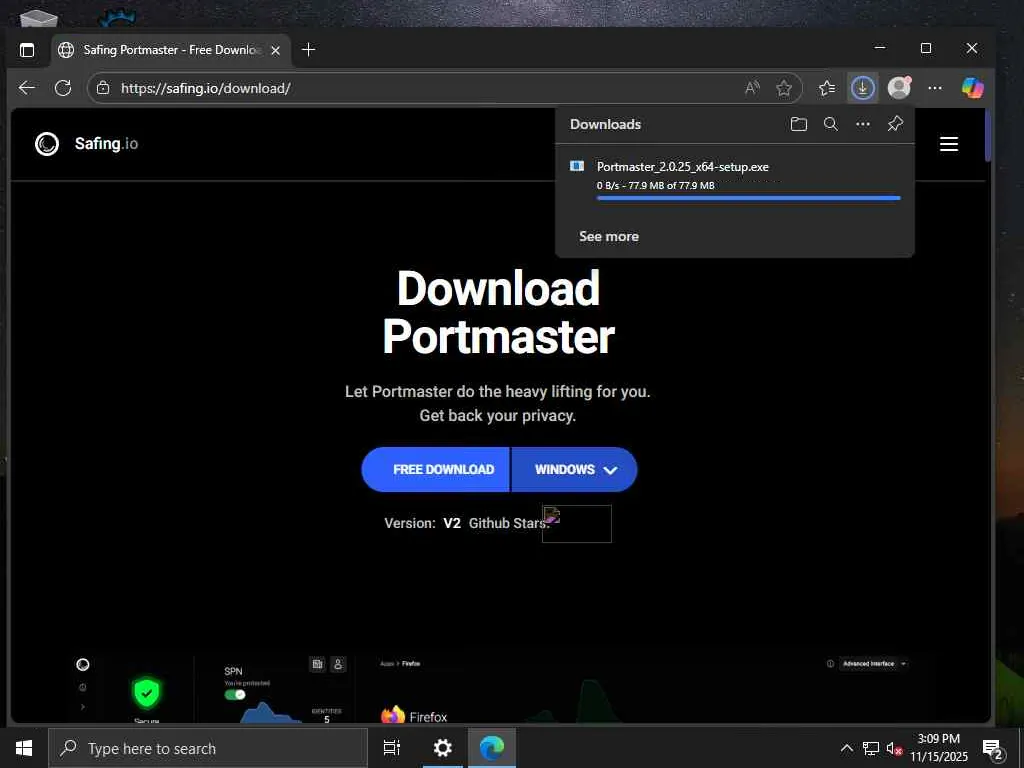The width and height of the screenshot is (1024, 768).
Task: Open the taskbar clock and date
Action: pos(939,748)
